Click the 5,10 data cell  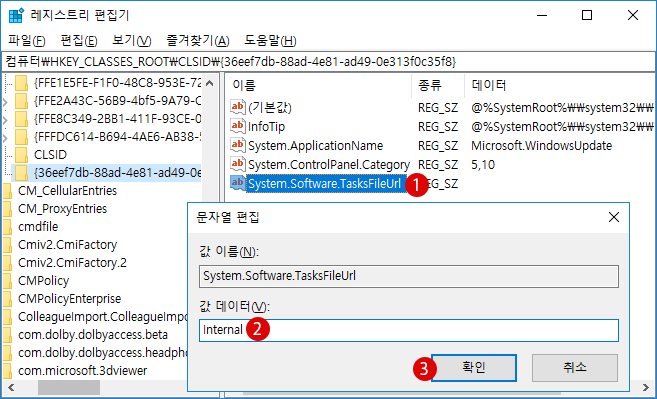[483, 164]
